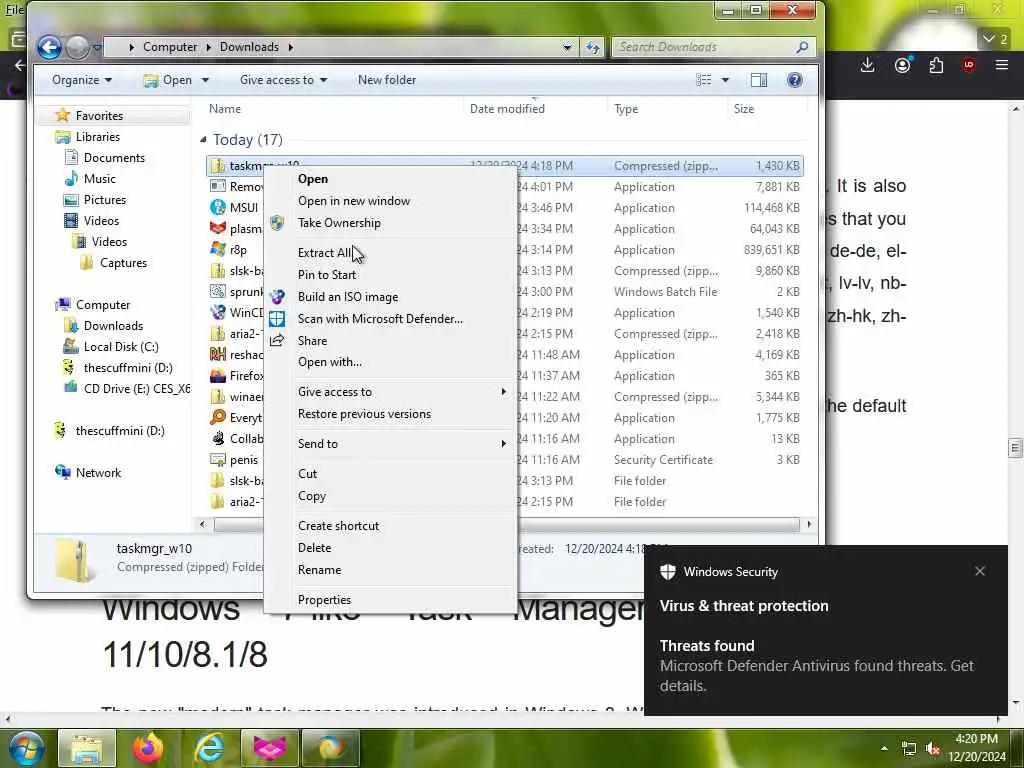1024x768 pixels.
Task: Collapse the Today (17) group
Action: (203, 139)
